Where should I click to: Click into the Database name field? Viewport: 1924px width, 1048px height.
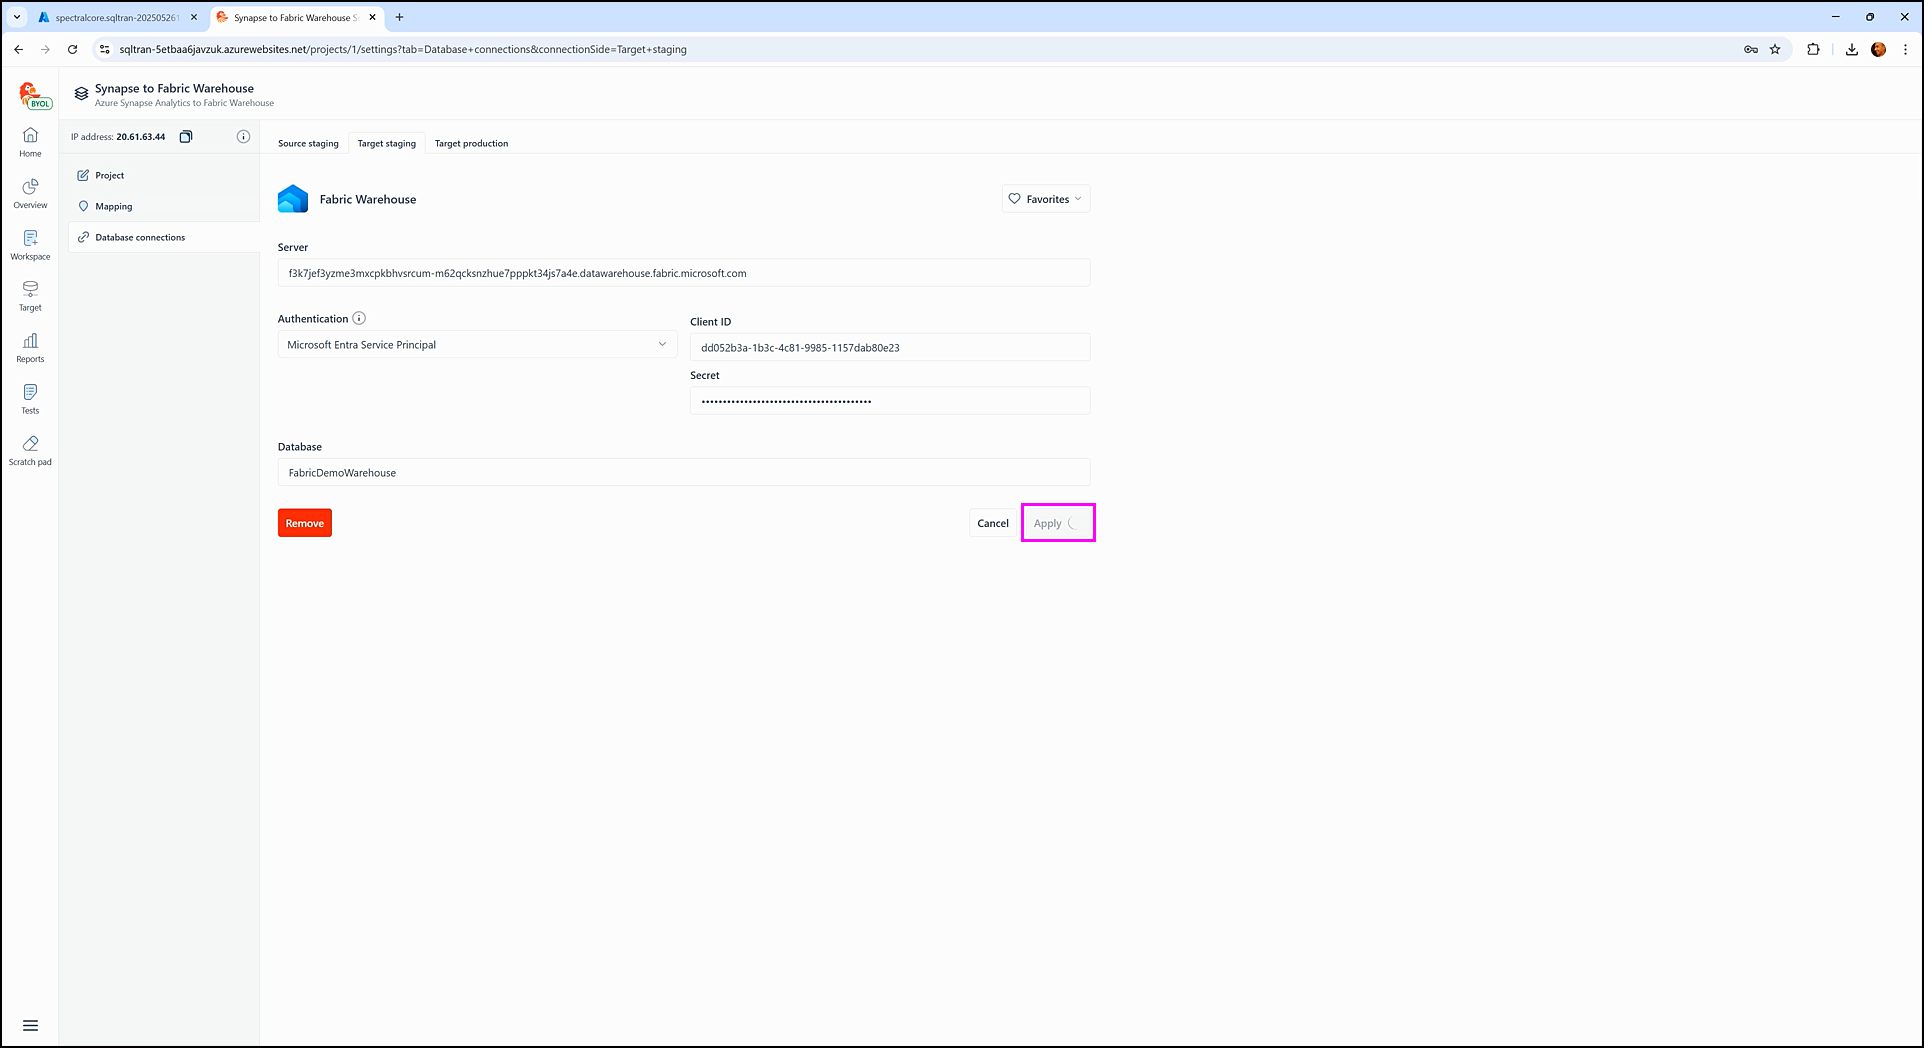click(x=683, y=473)
